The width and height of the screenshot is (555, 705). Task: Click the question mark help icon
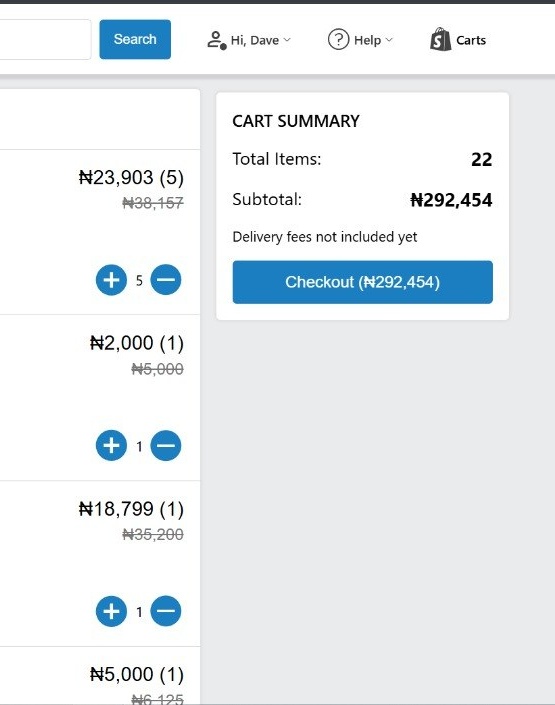point(338,40)
